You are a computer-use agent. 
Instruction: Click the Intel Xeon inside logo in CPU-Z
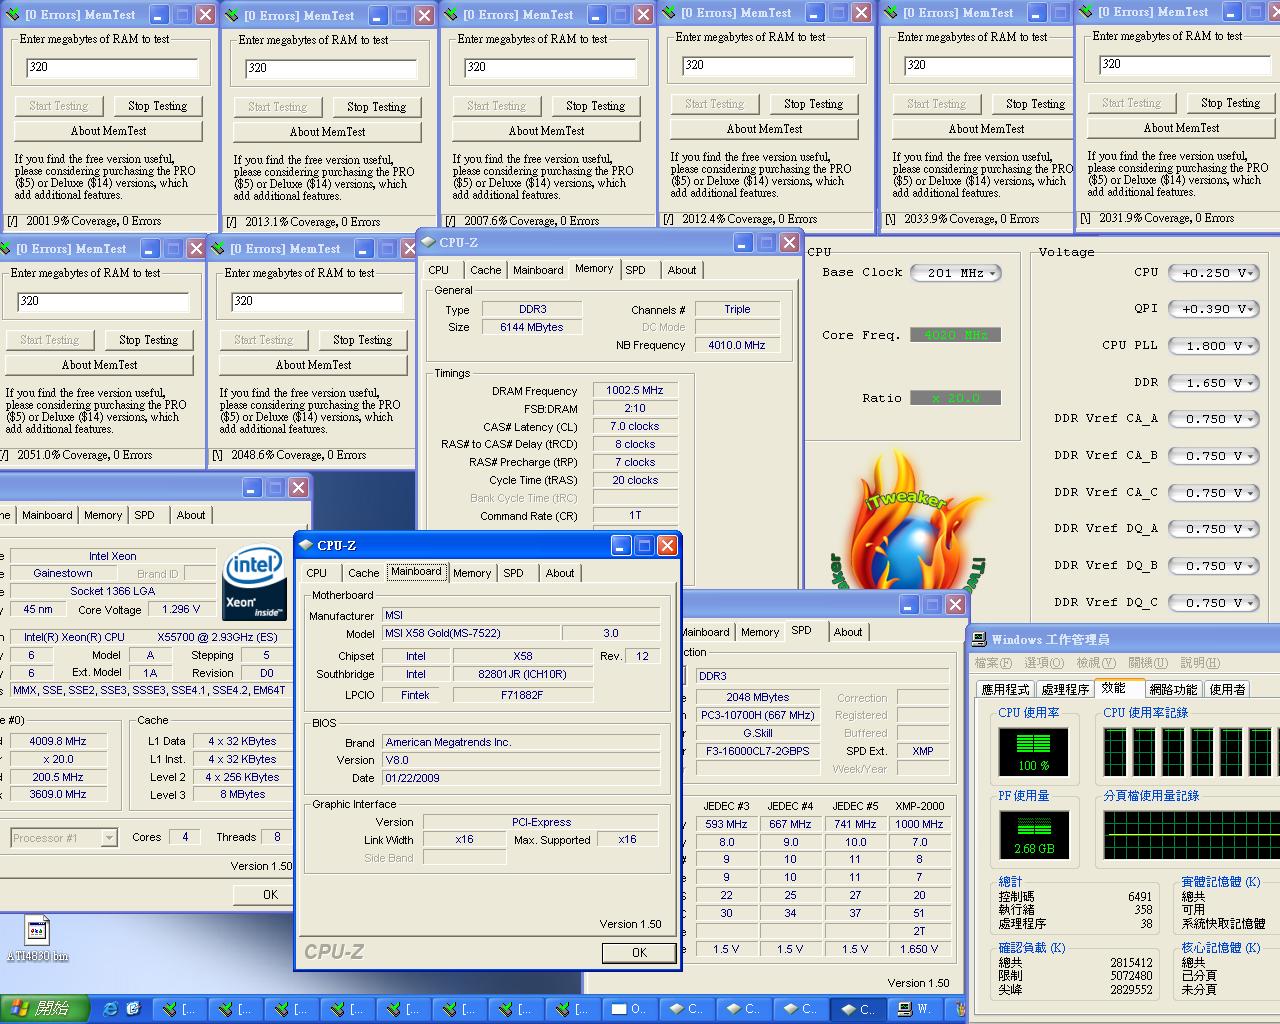tap(255, 582)
